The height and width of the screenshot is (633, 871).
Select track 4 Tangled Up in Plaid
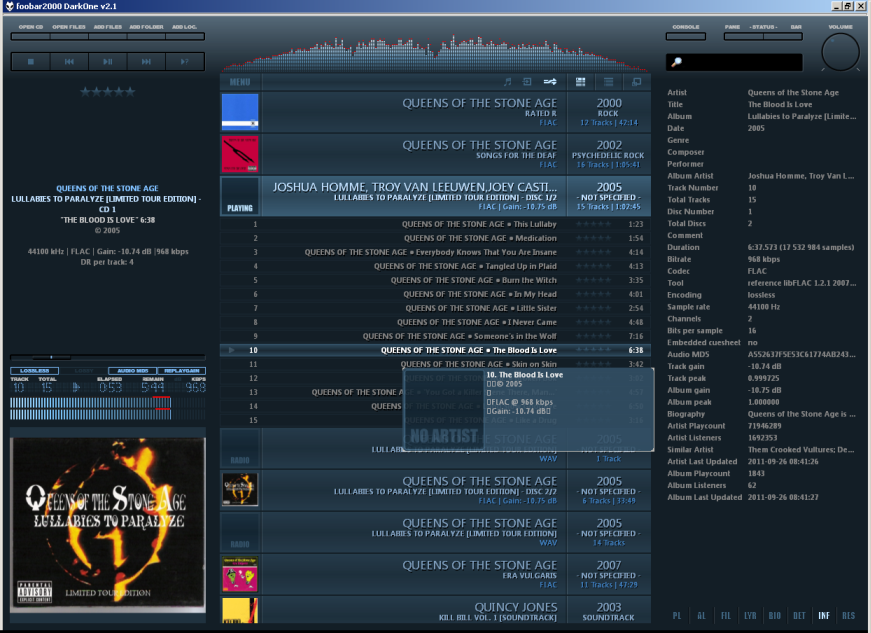(x=436, y=267)
